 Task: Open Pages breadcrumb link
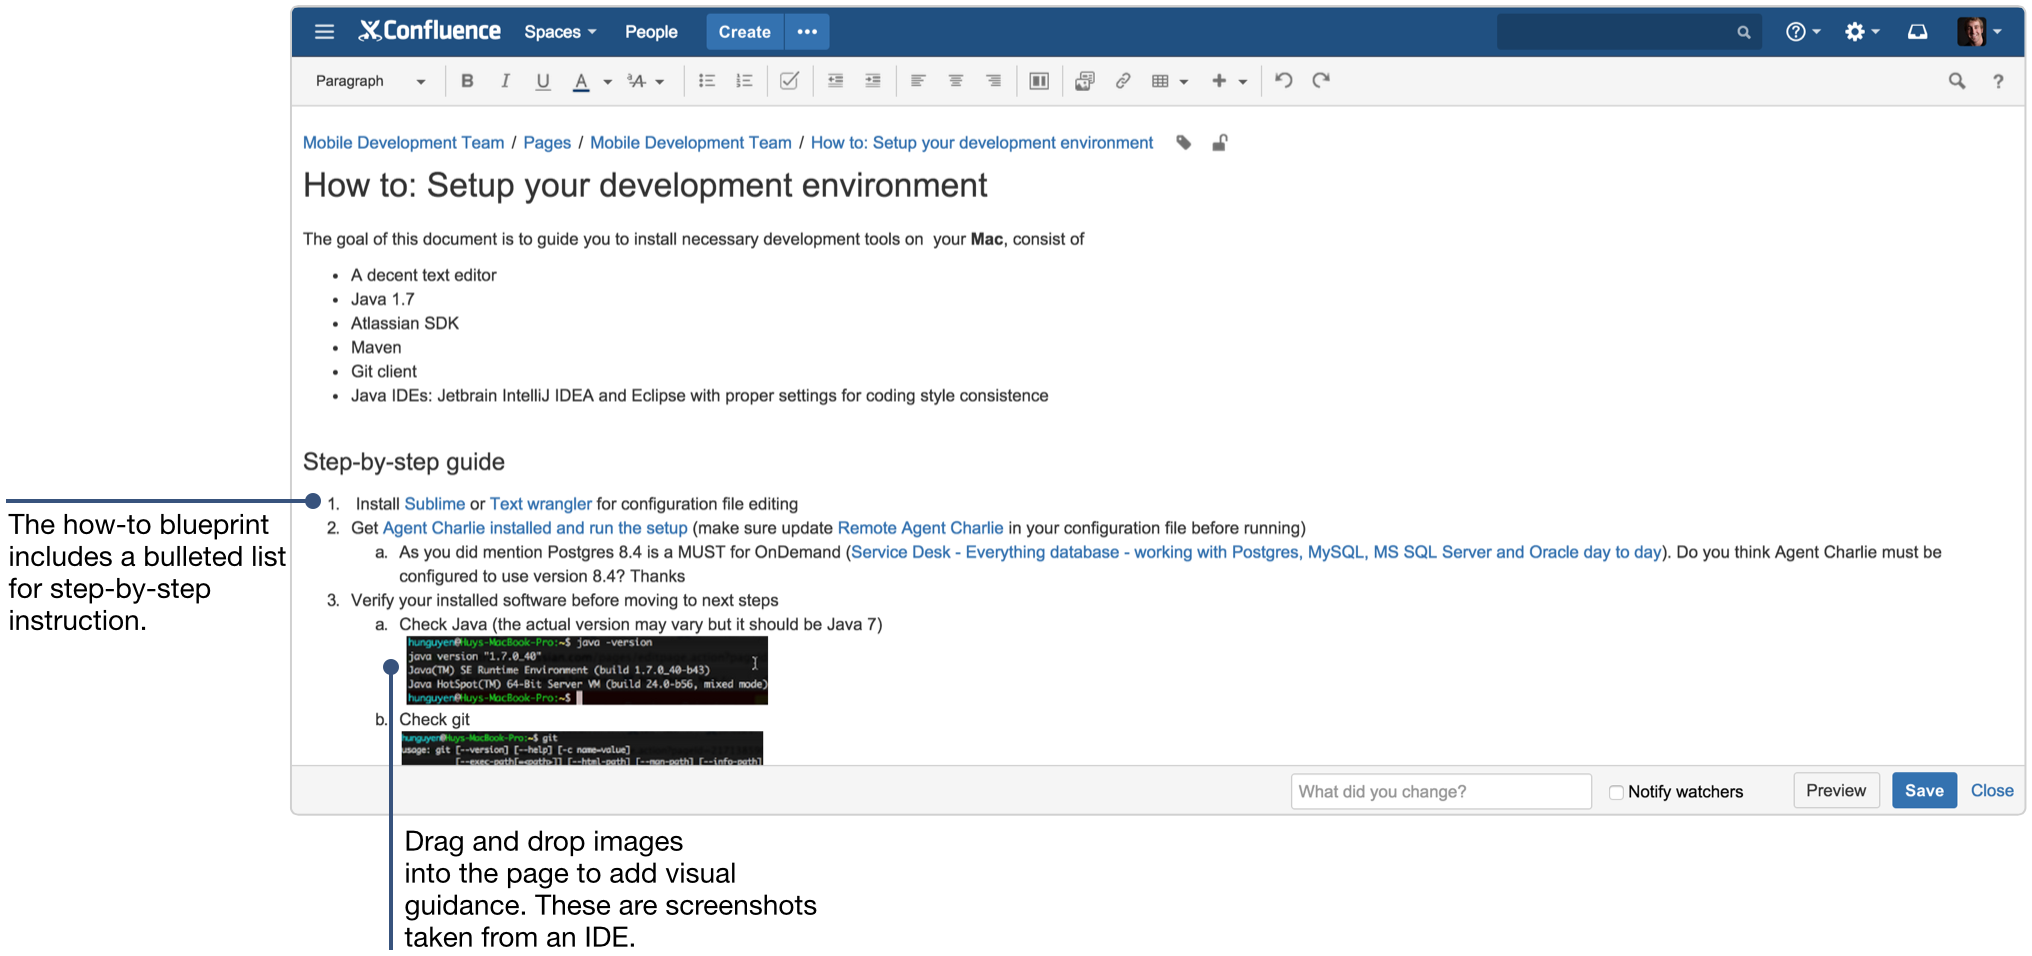(547, 143)
